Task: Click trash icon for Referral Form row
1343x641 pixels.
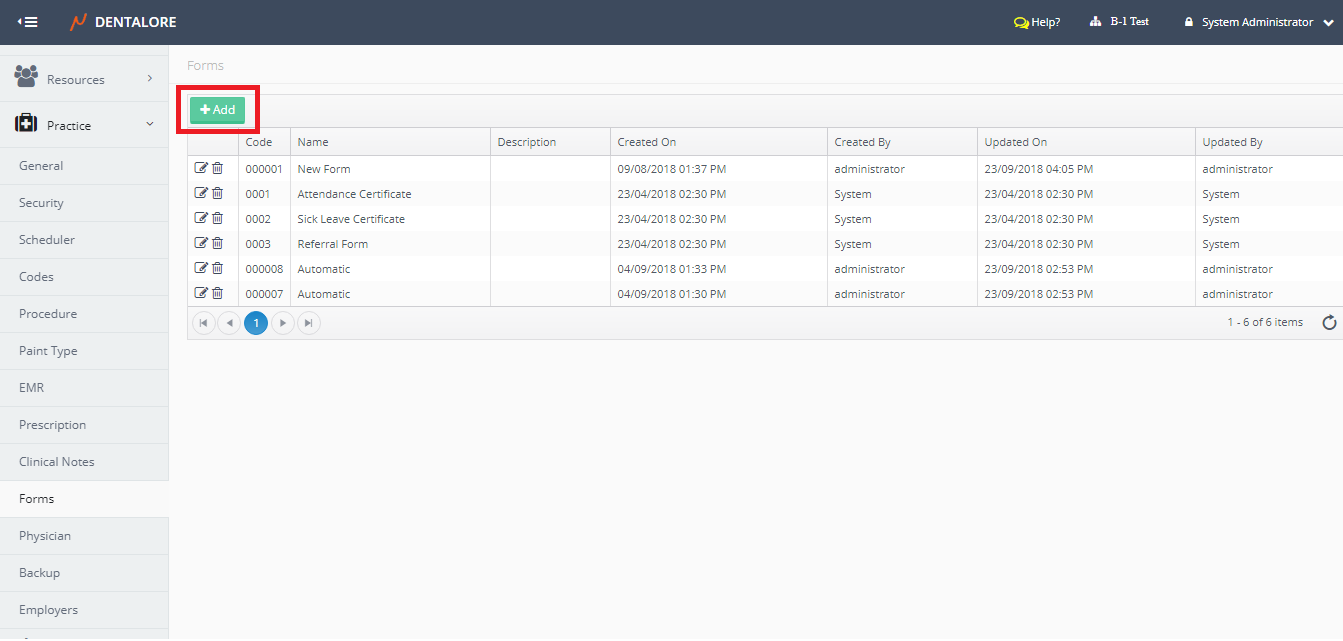Action: (217, 243)
